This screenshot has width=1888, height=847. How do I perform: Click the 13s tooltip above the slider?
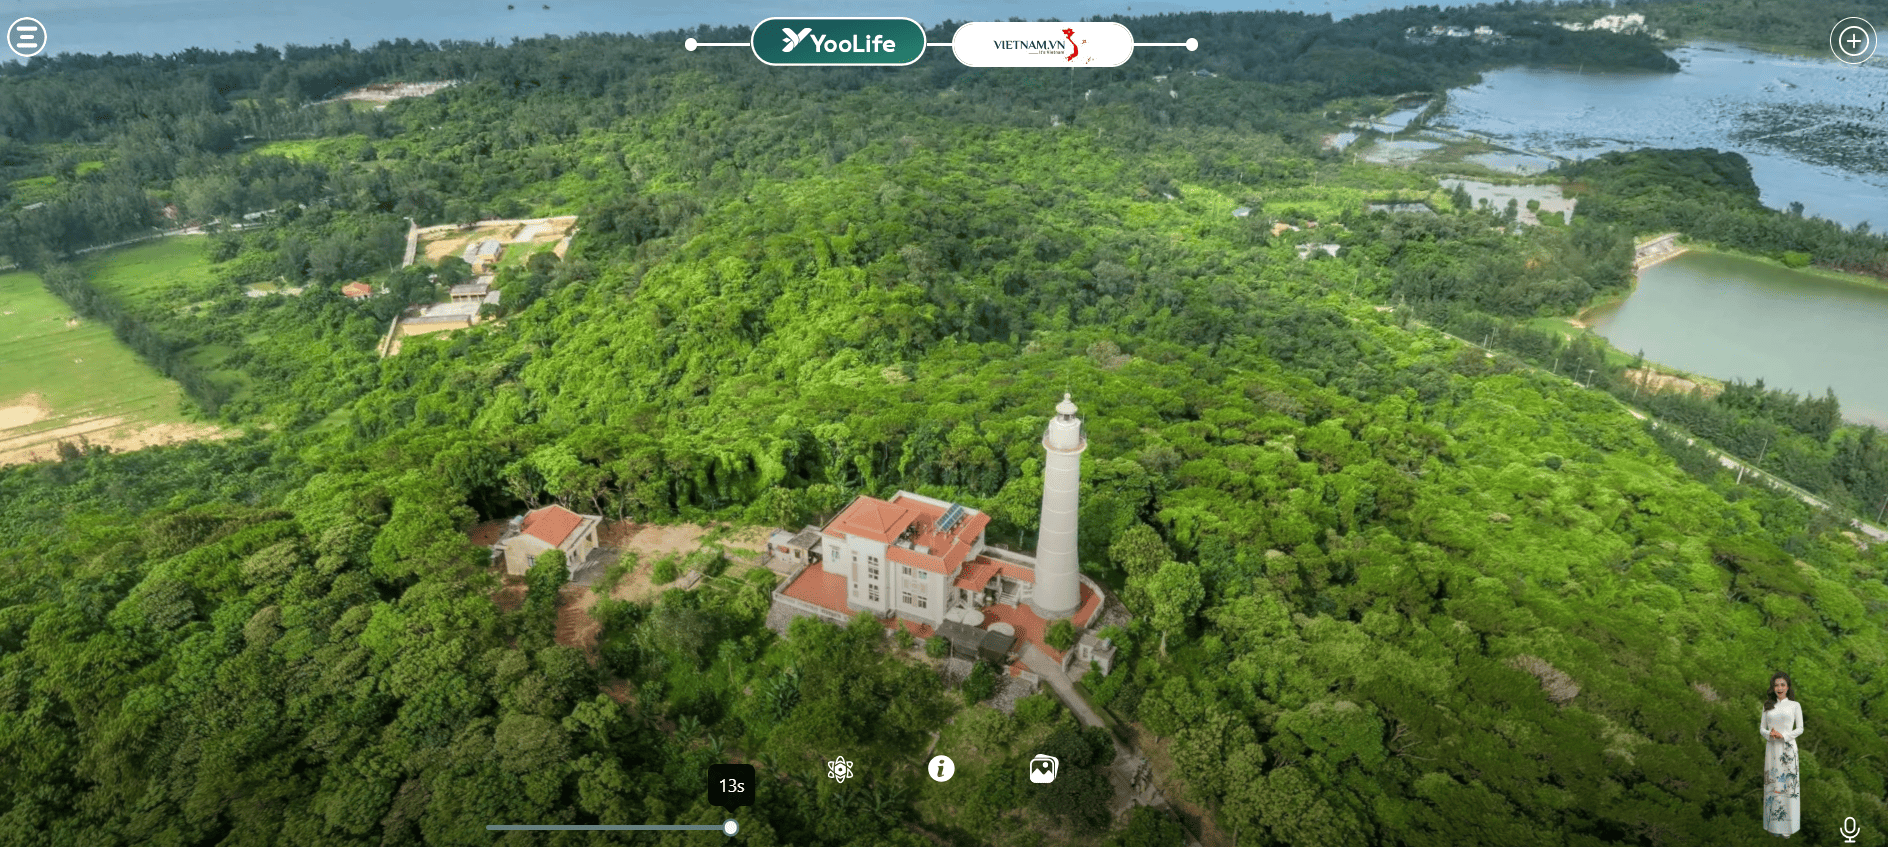(732, 786)
